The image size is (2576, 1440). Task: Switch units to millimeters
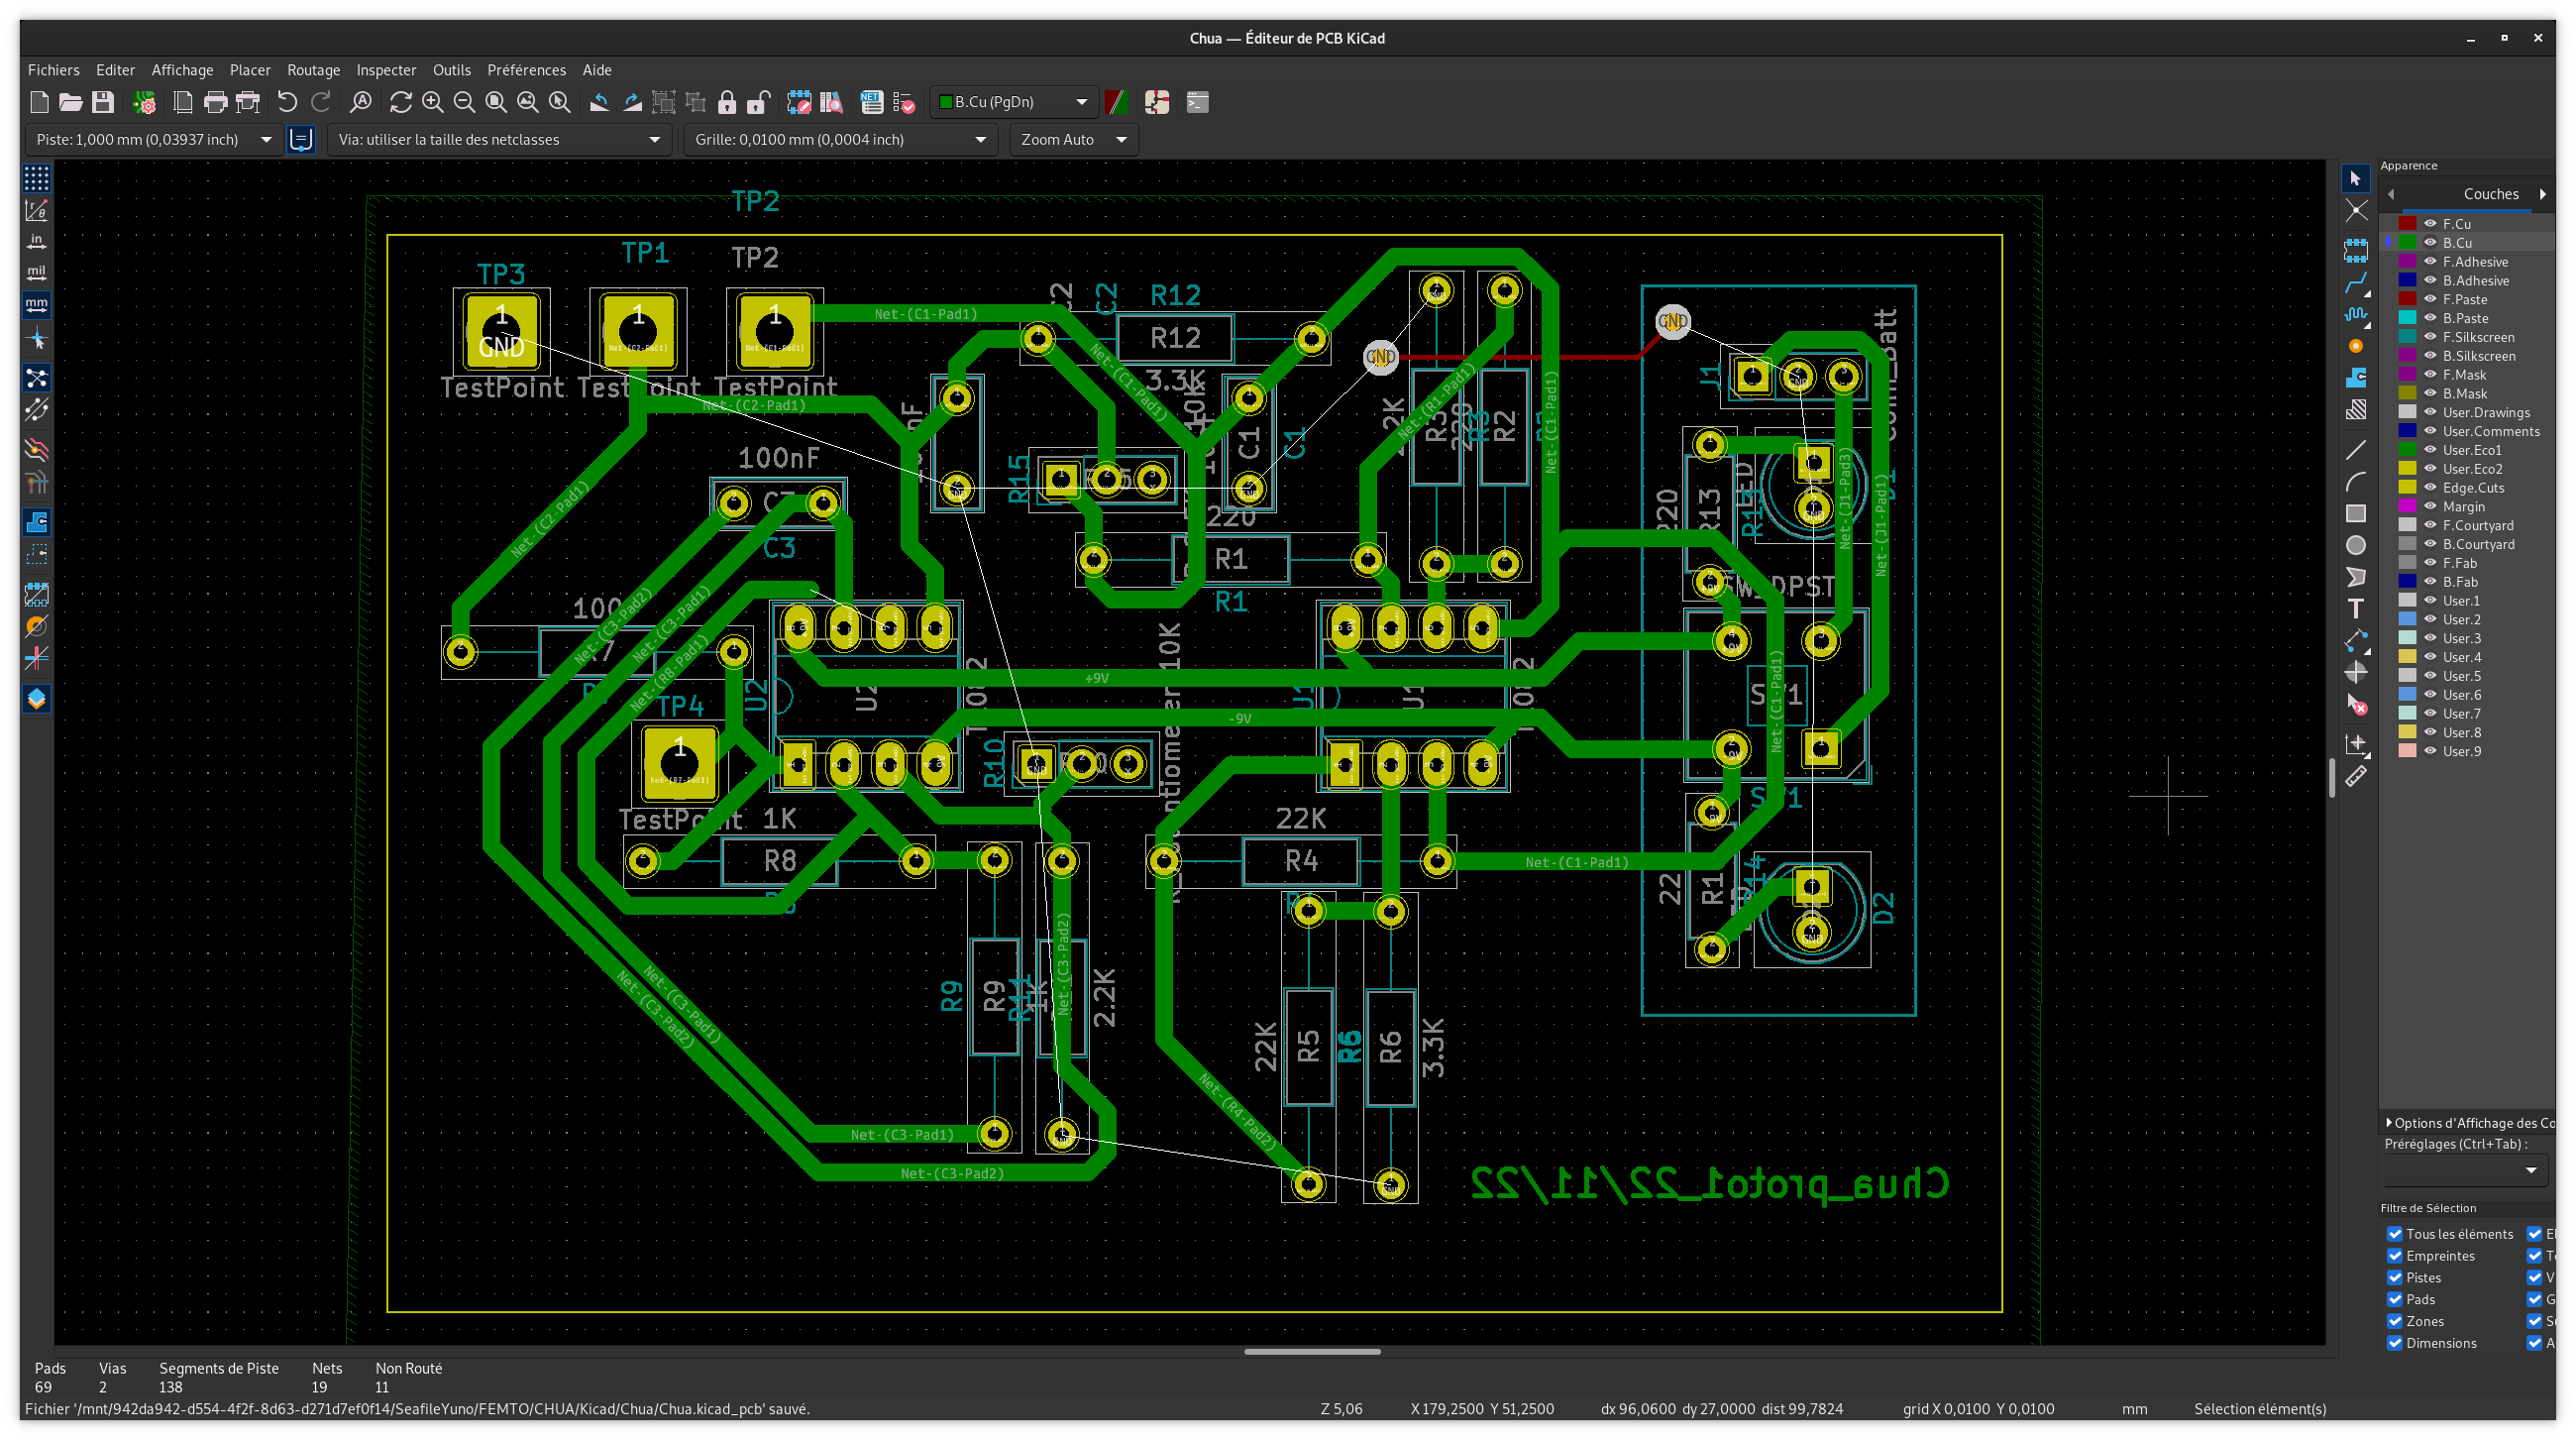[x=37, y=304]
